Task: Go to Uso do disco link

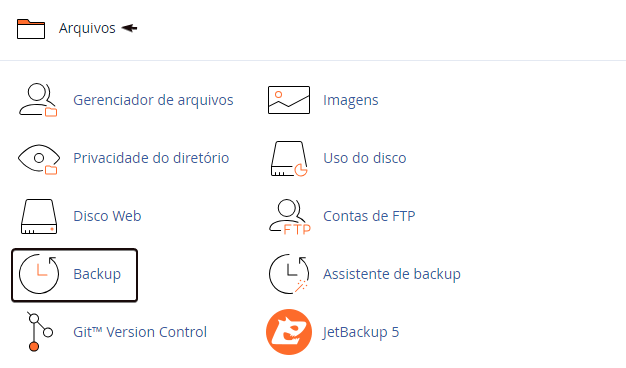Action: click(x=365, y=158)
